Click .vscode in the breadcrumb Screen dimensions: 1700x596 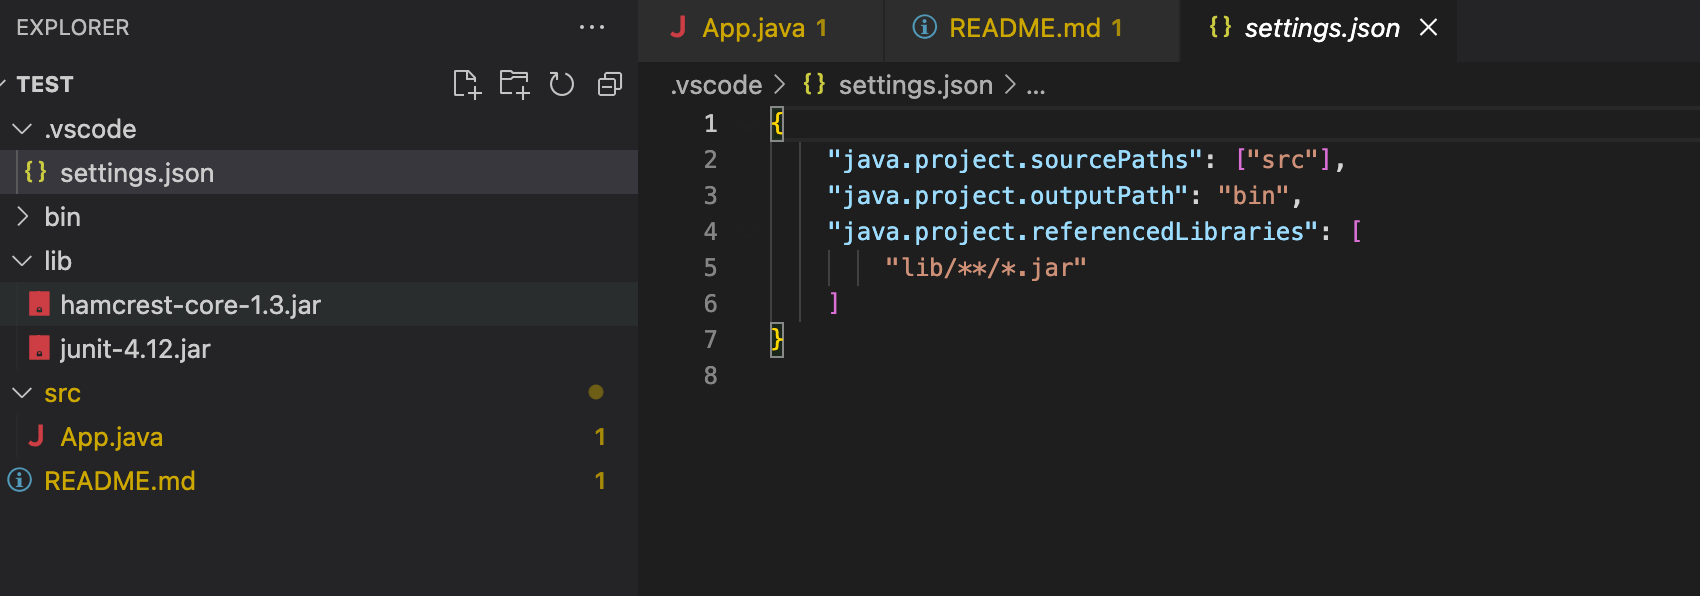716,85
